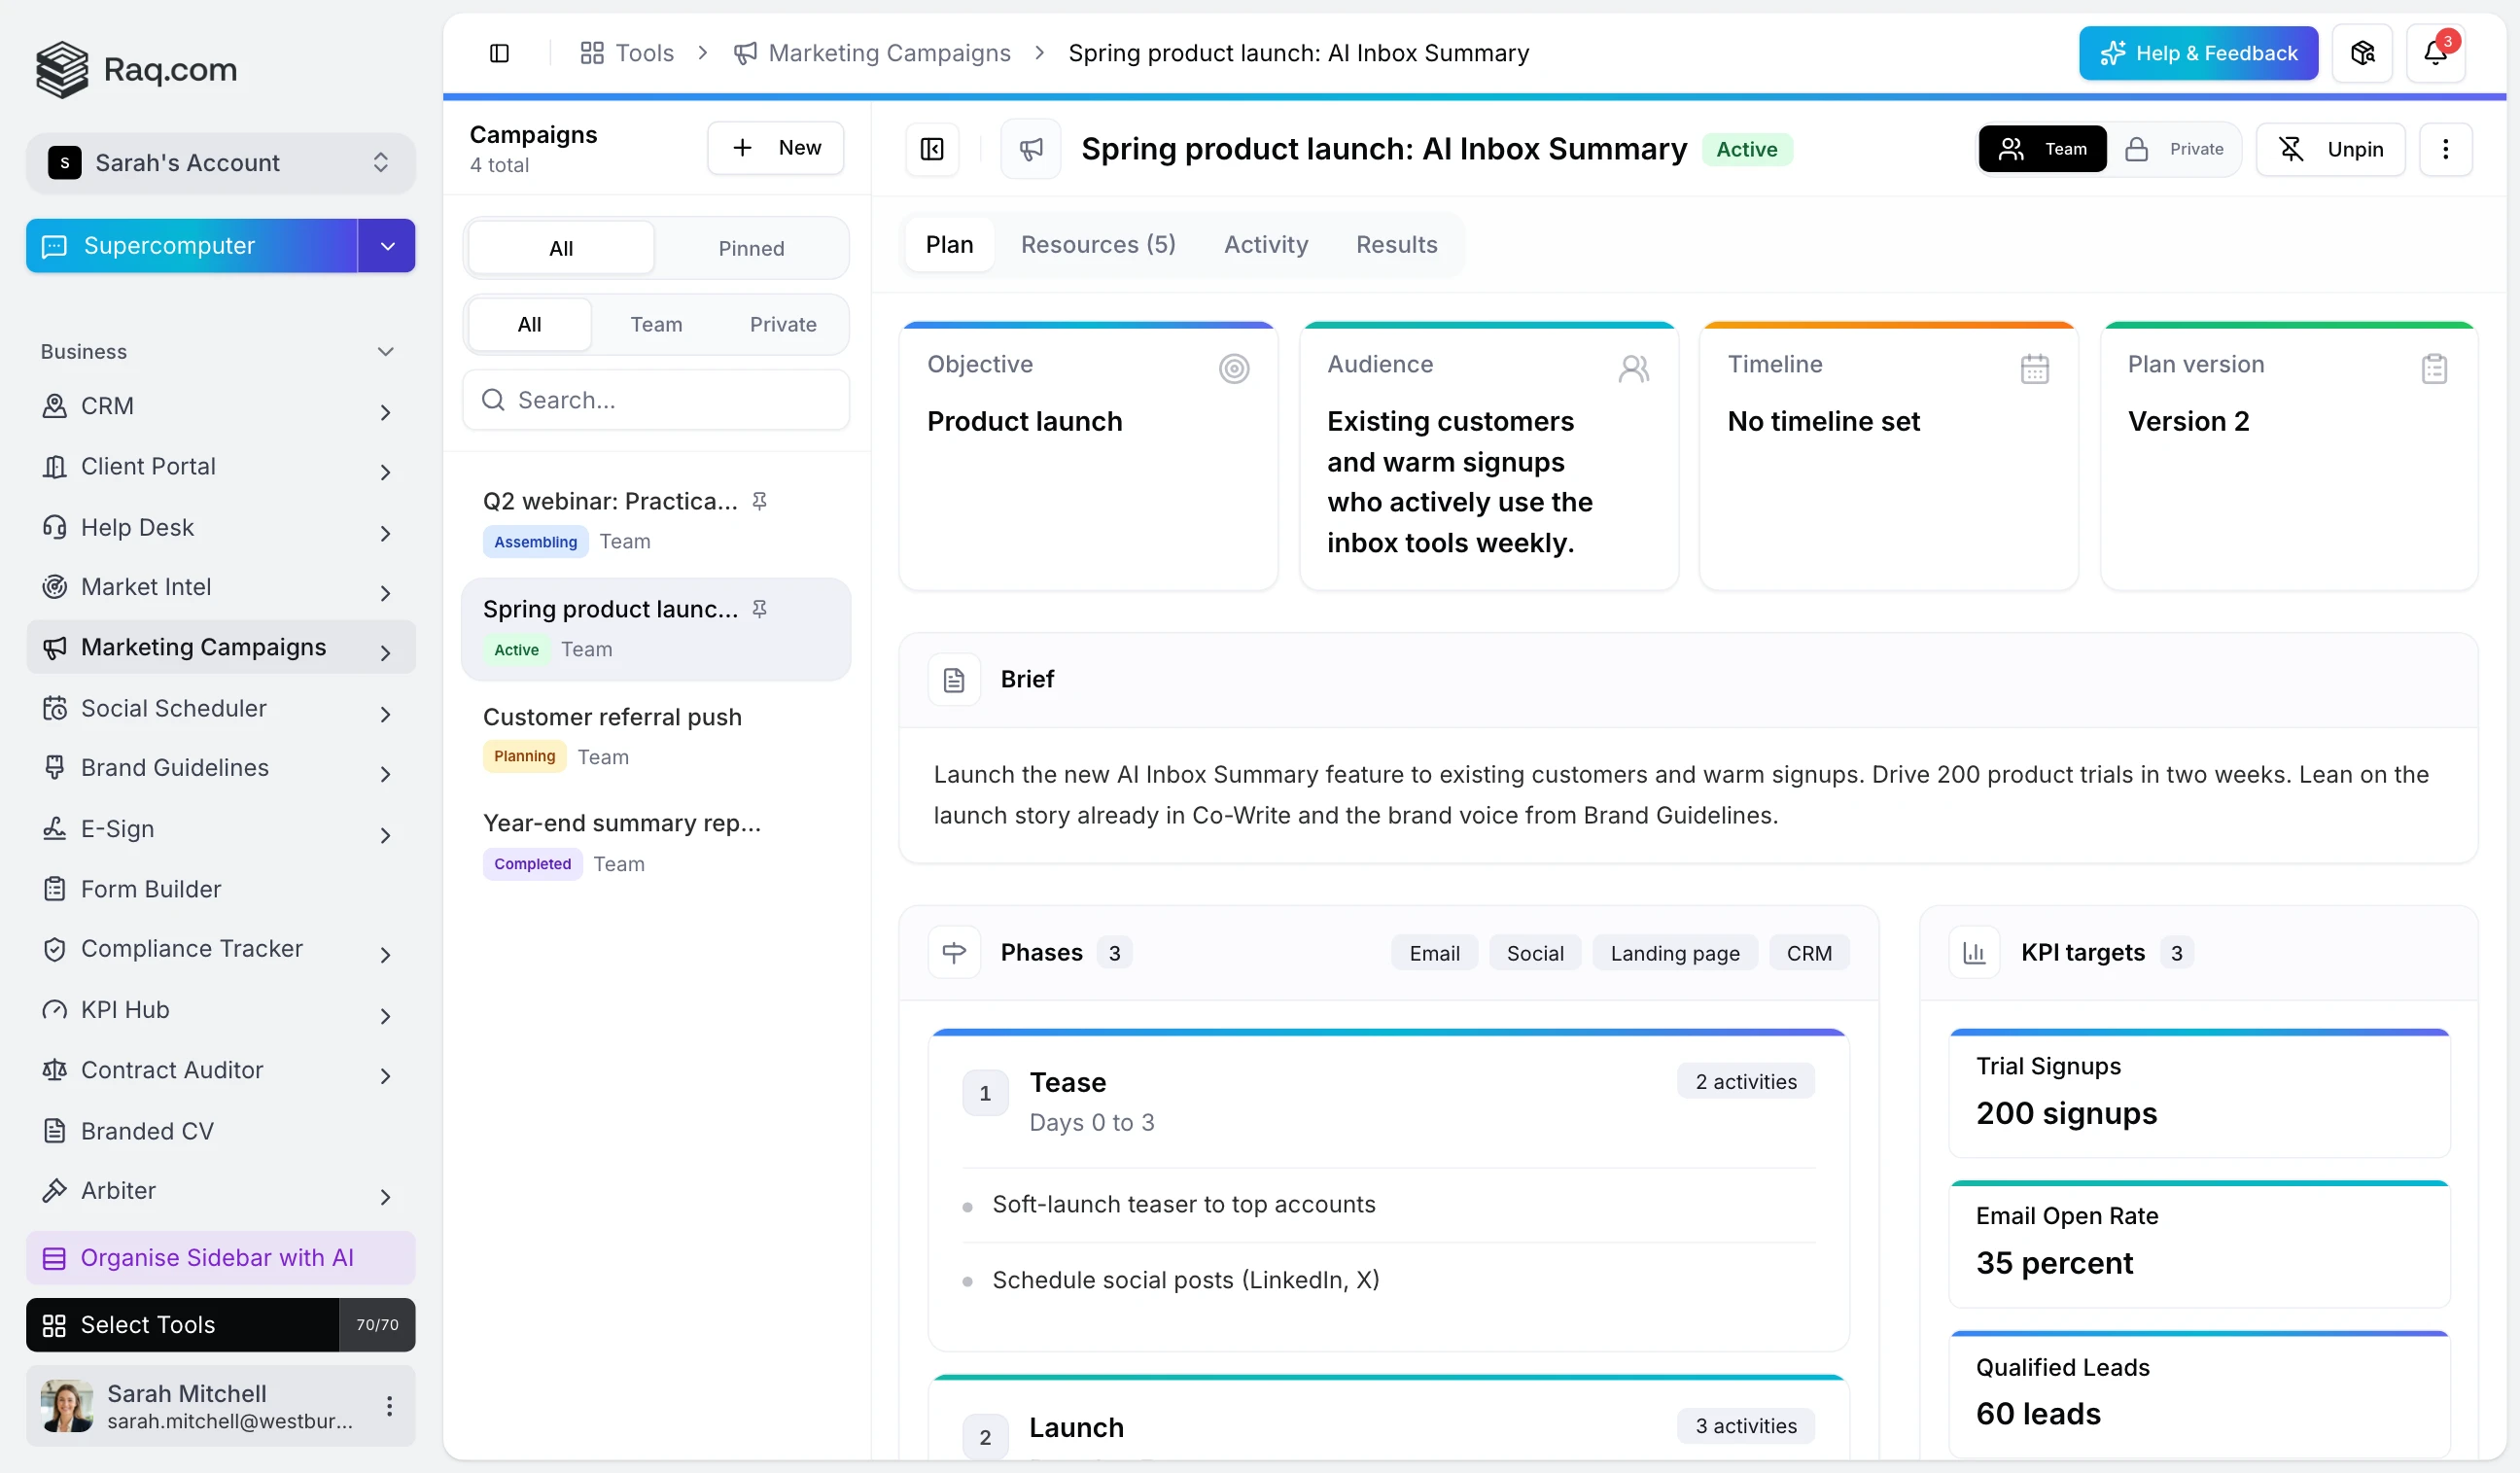
Task: Expand the Marketing Campaigns chevron
Action: pos(385,653)
